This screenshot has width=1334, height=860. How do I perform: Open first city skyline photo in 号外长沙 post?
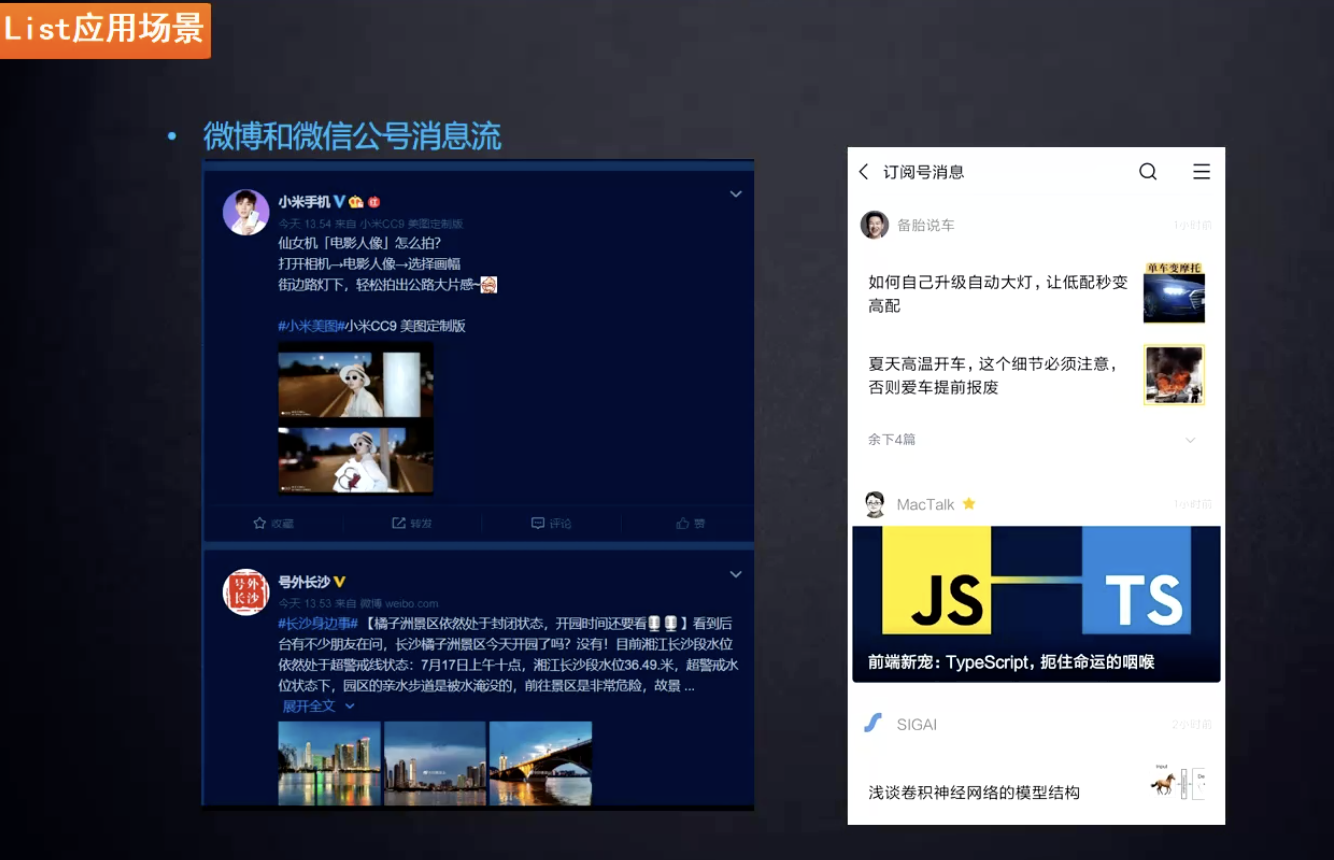pos(329,763)
